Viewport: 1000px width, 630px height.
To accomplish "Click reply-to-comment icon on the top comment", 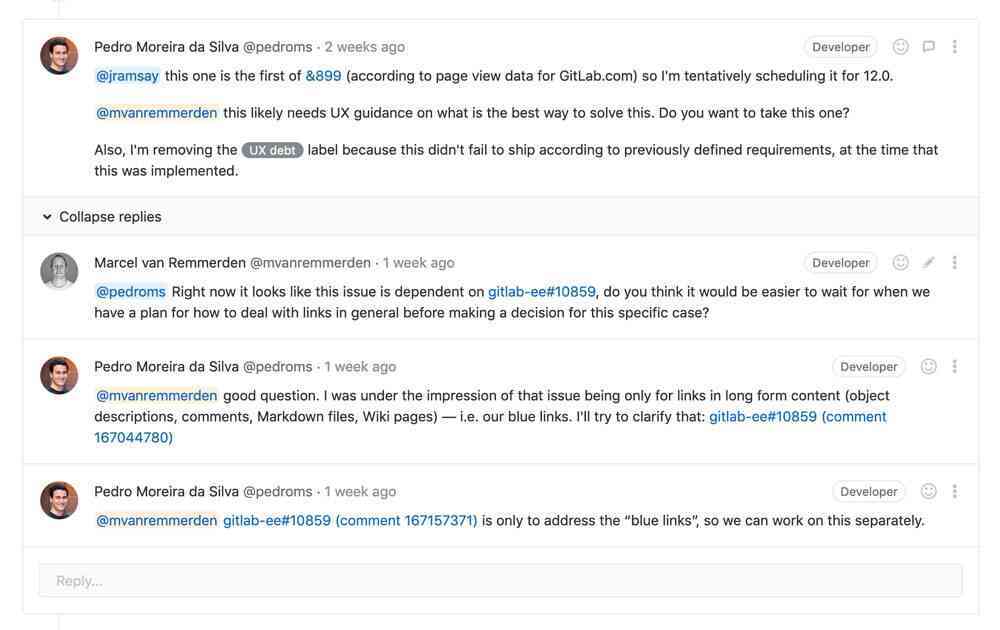I will pyautogui.click(x=928, y=47).
